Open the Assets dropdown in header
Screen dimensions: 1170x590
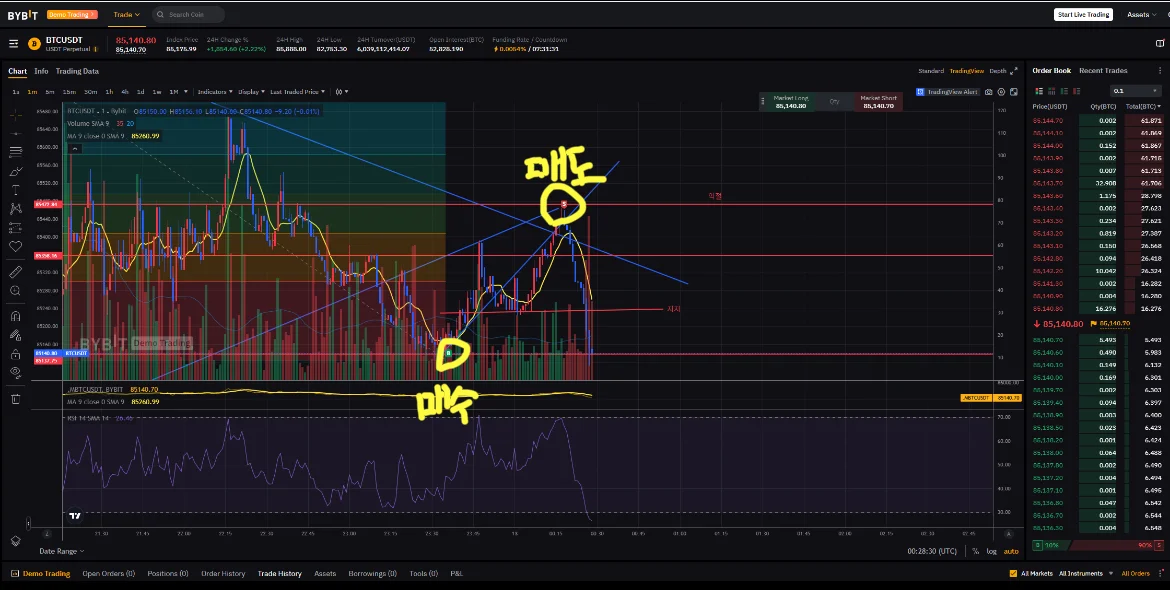click(1142, 14)
